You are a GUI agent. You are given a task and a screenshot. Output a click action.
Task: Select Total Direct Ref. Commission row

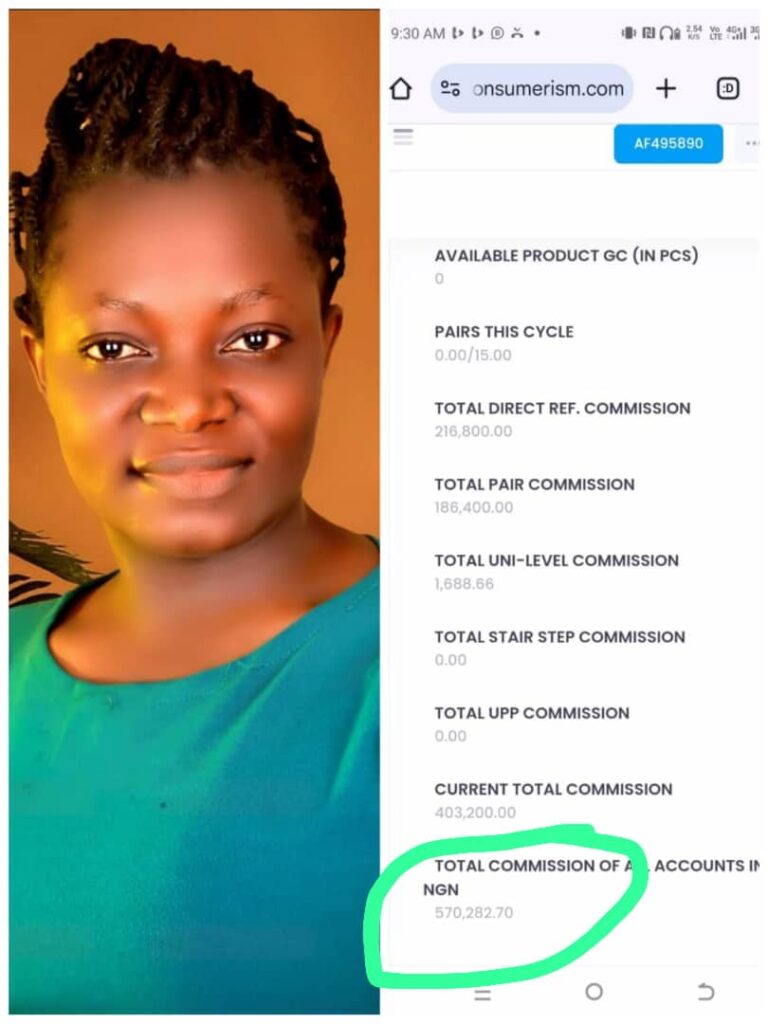(x=562, y=419)
